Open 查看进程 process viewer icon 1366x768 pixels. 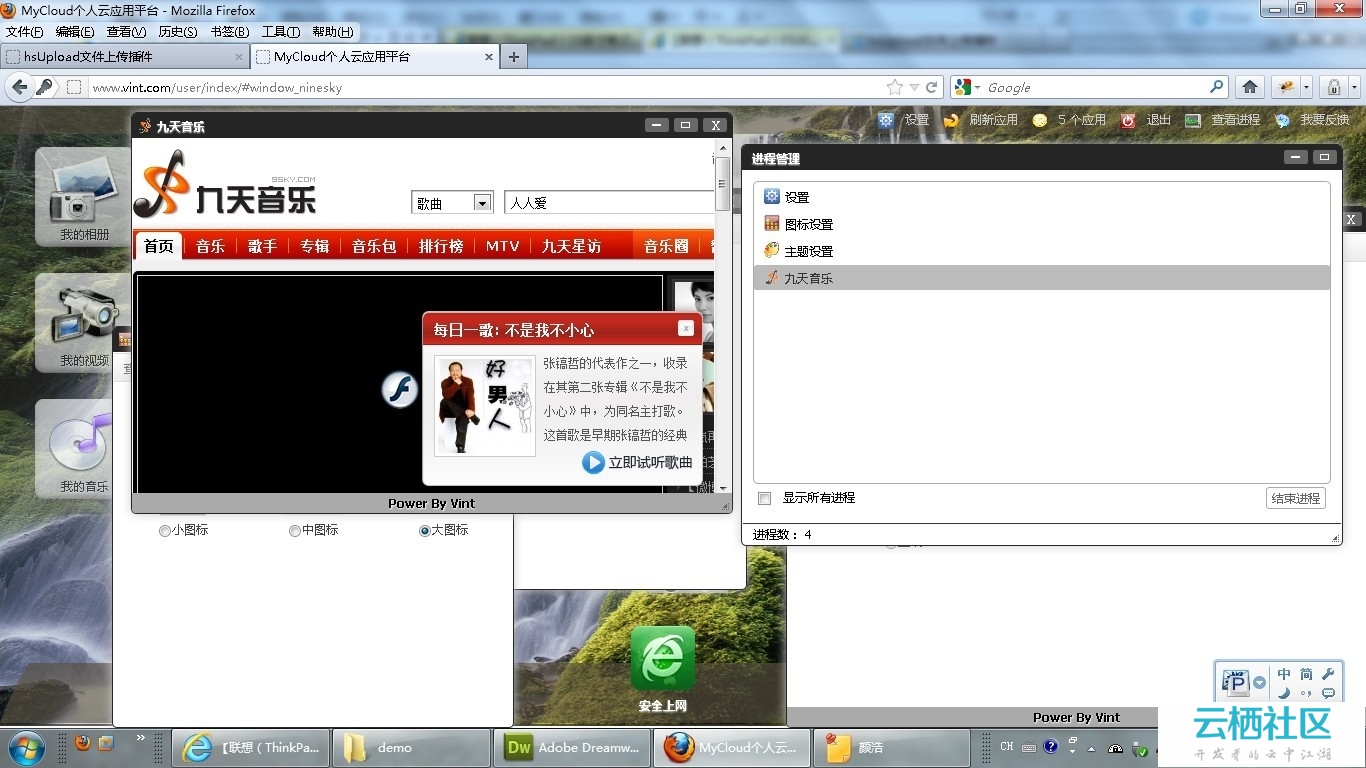[1193, 120]
